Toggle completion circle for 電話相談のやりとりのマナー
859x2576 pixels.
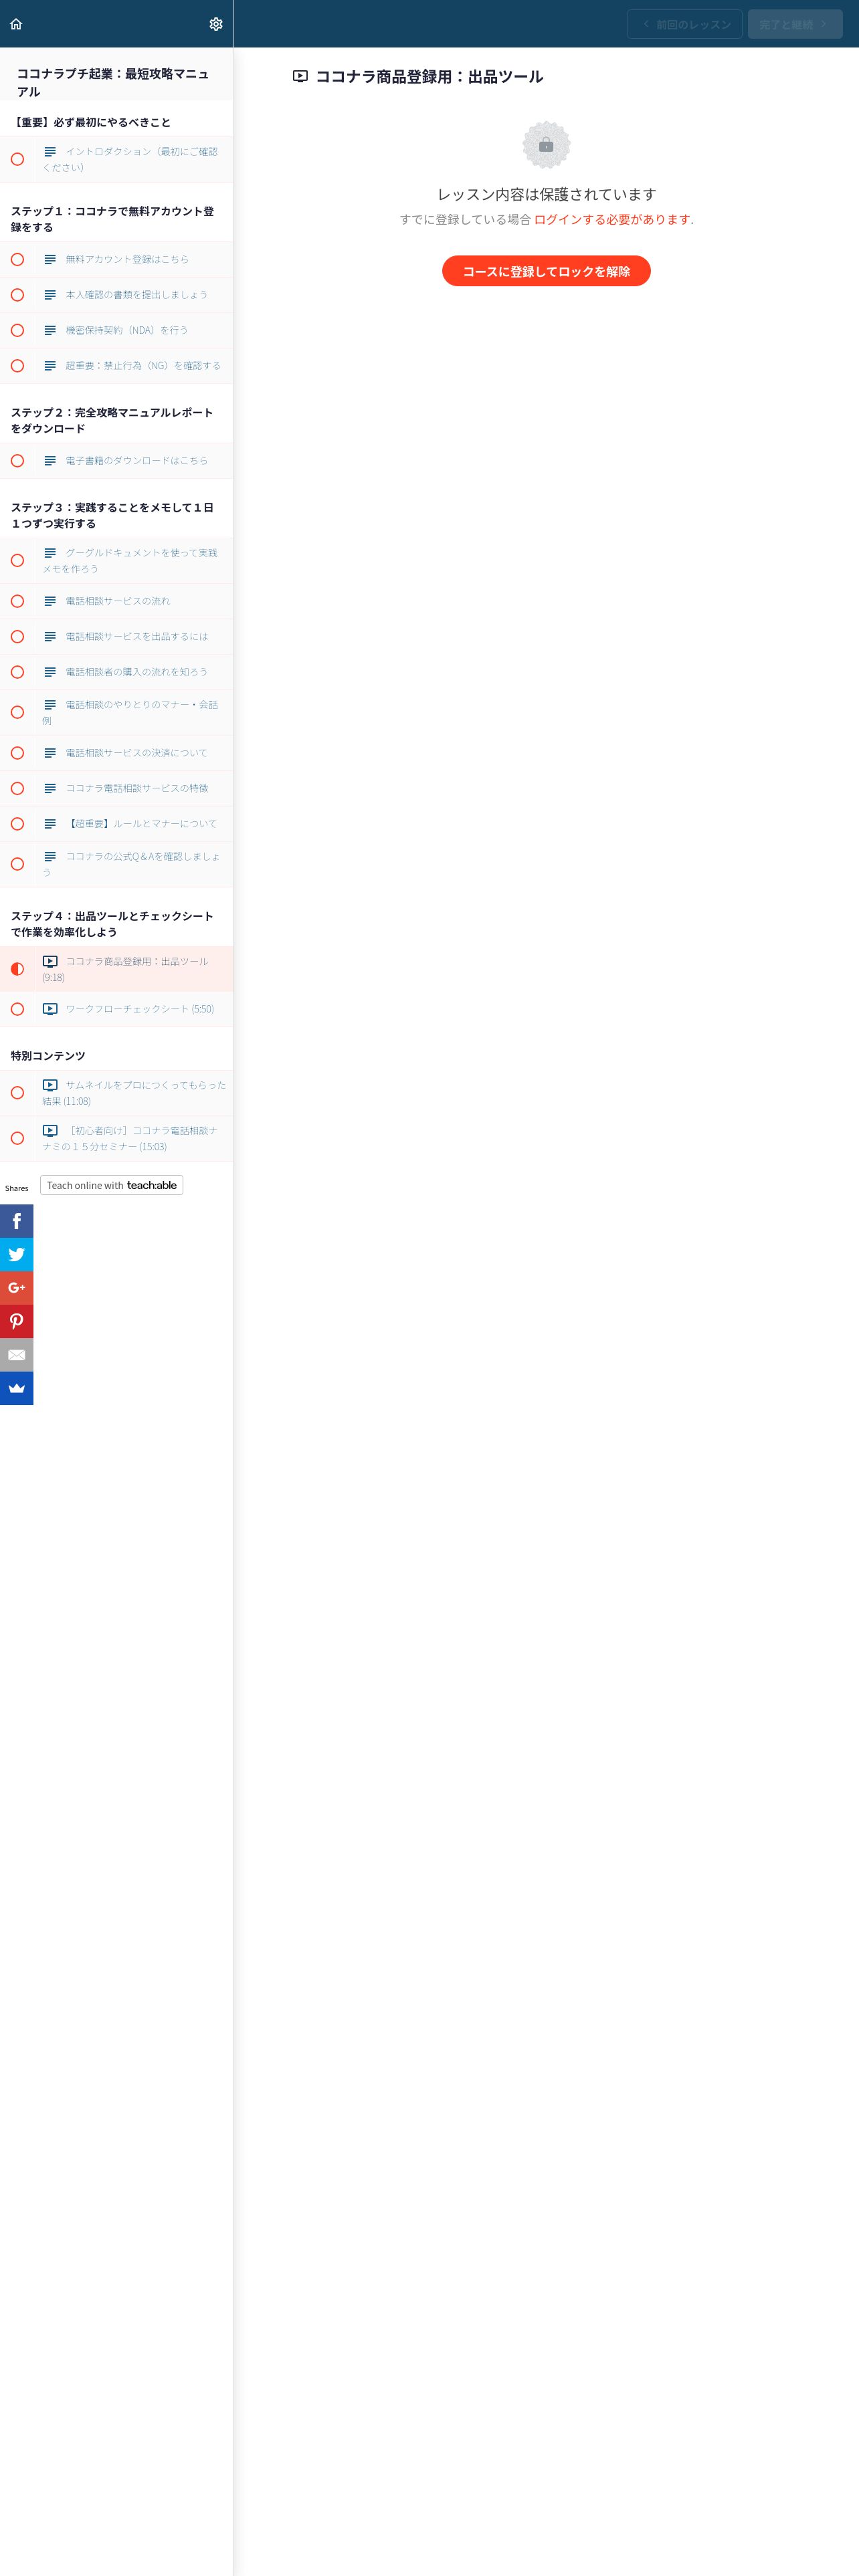pyautogui.click(x=17, y=712)
